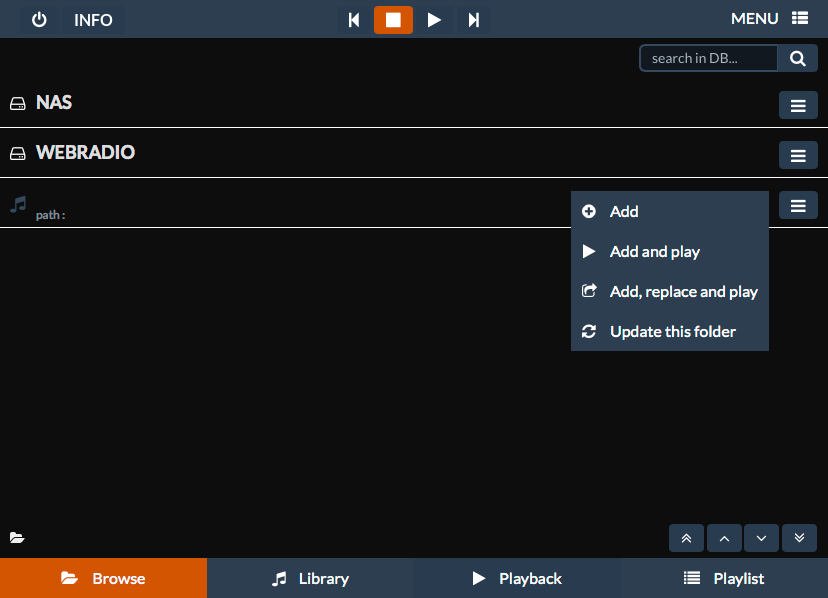This screenshot has width=828, height=598.
Task: Open the INFO button
Action: [93, 20]
